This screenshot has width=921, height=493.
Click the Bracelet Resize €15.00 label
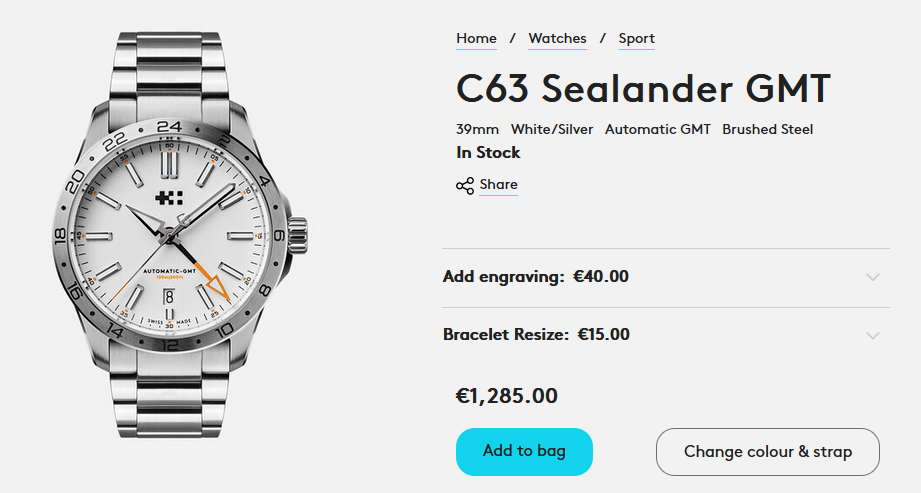click(x=536, y=335)
